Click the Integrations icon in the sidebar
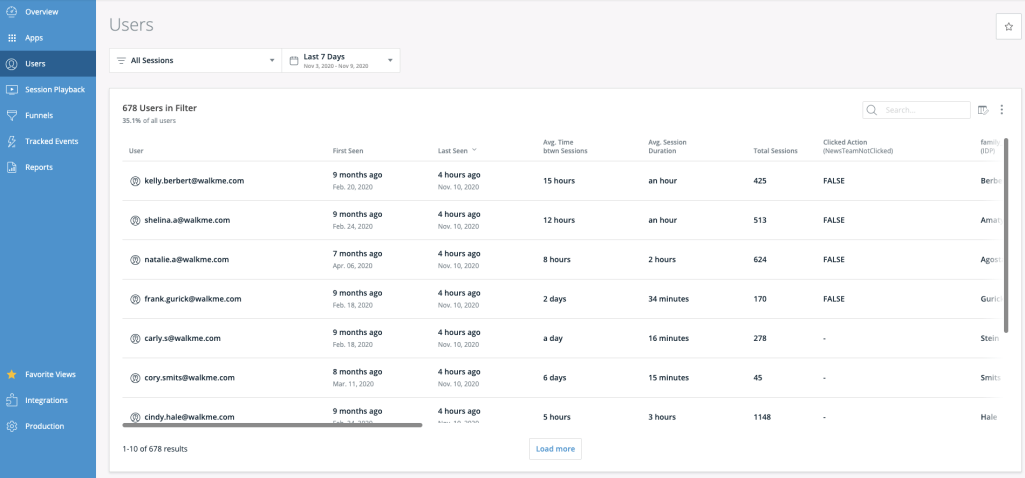Viewport: 1025px width, 478px height. point(12,400)
